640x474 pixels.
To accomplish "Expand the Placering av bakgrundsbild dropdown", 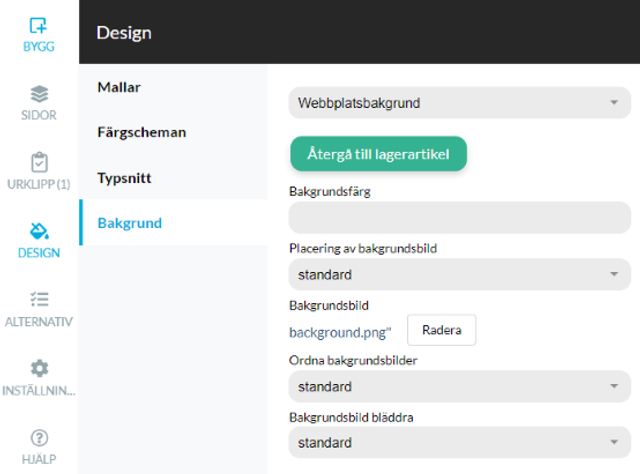I will click(460, 274).
